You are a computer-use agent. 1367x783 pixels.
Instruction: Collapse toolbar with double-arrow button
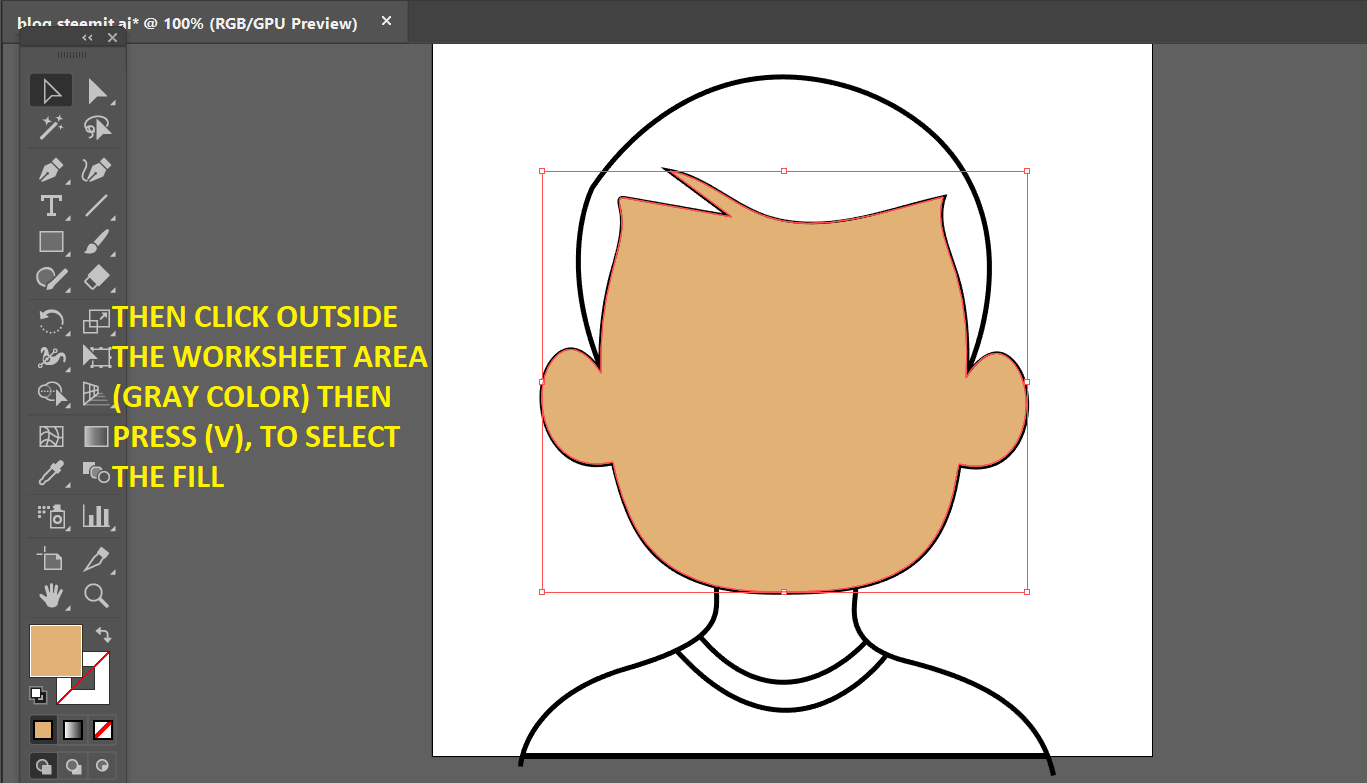click(x=87, y=37)
